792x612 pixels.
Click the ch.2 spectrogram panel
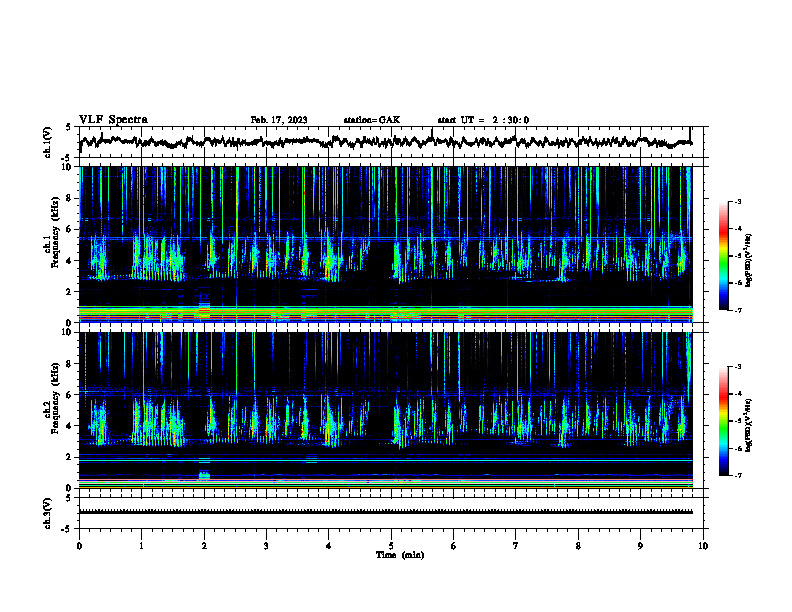coord(385,410)
